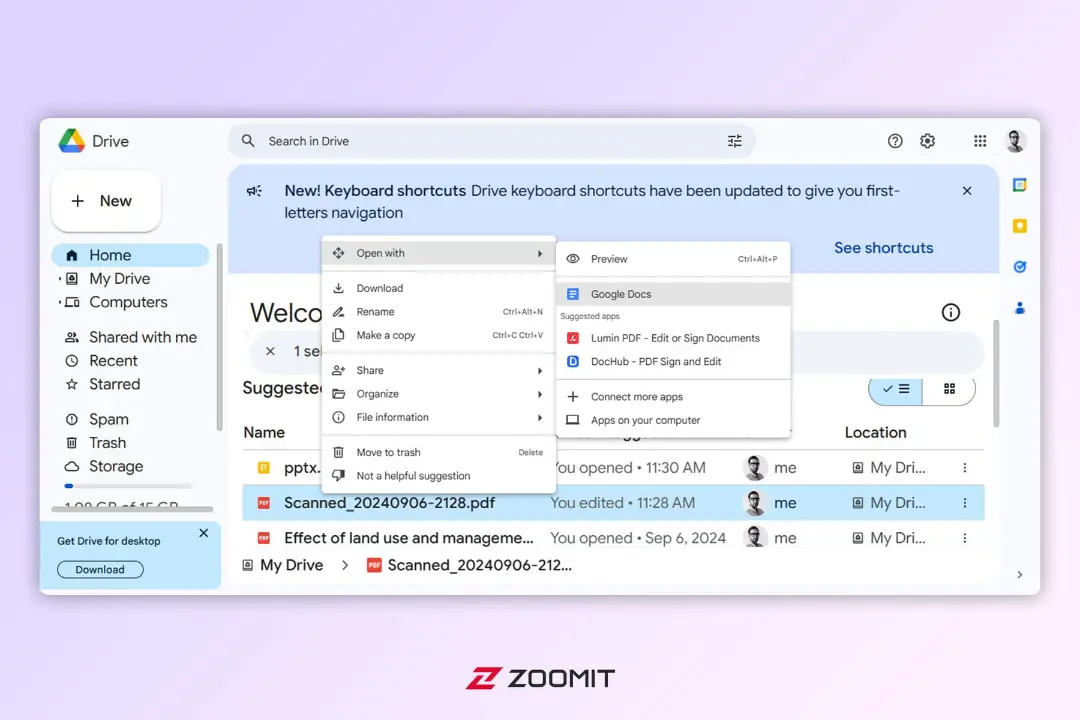
Task: Dismiss the keyboard shortcuts banner
Action: click(967, 191)
